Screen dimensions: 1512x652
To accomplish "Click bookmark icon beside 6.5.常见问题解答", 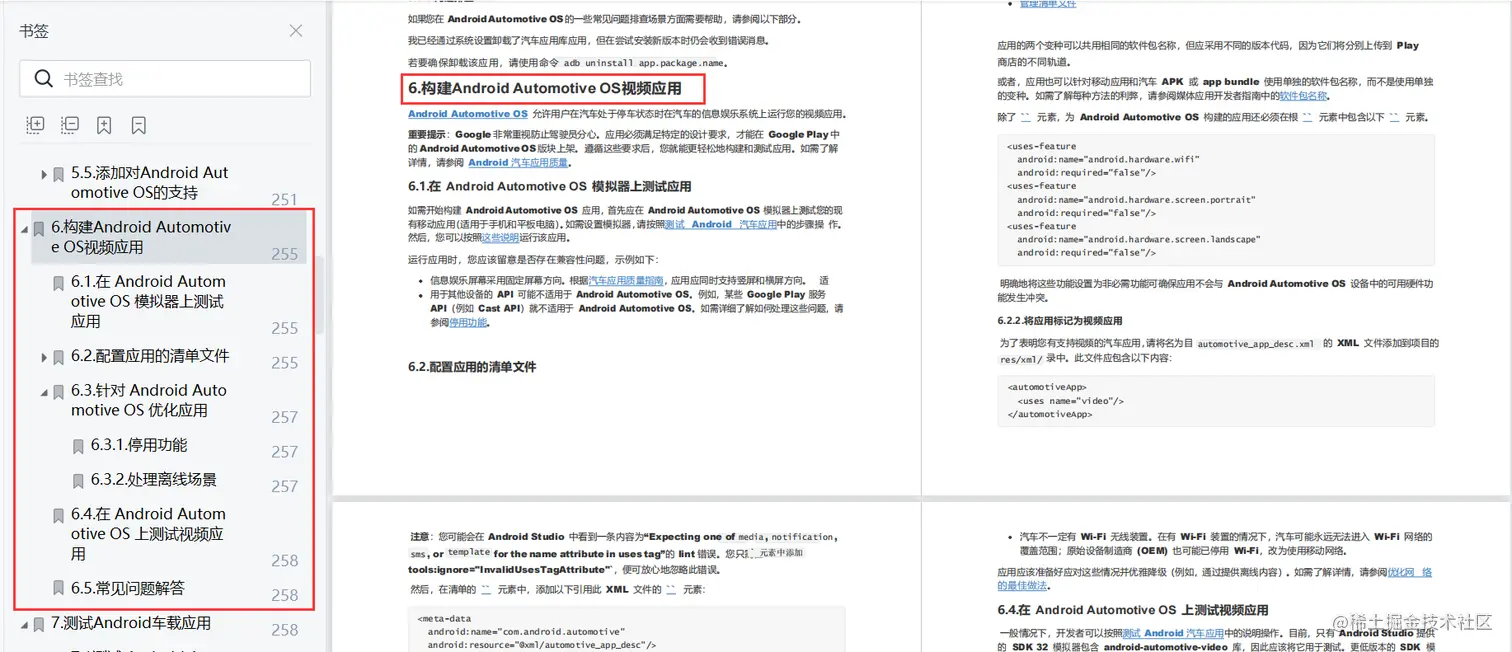I will click(x=59, y=588).
